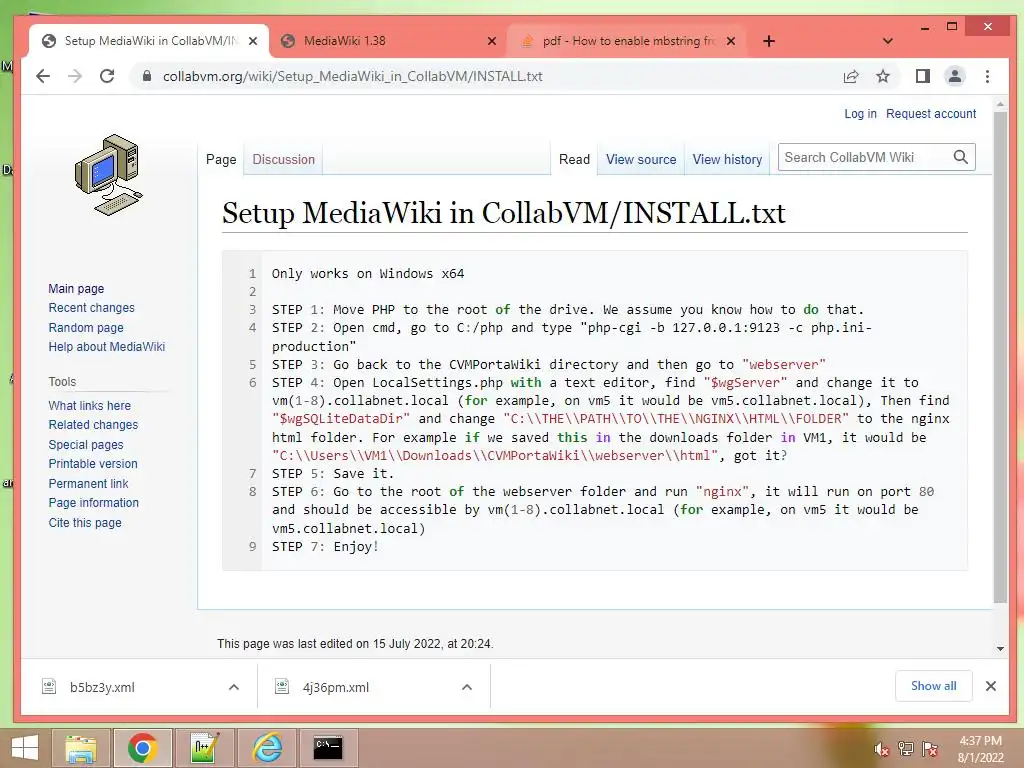Click the address bar URL

tap(353, 76)
